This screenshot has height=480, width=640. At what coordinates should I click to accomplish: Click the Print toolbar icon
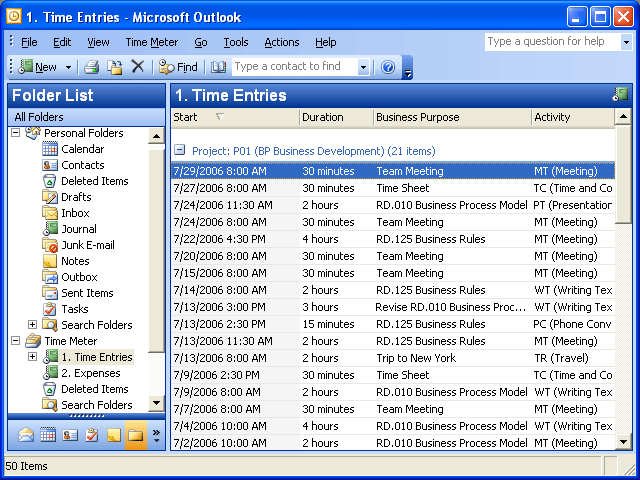tap(92, 67)
